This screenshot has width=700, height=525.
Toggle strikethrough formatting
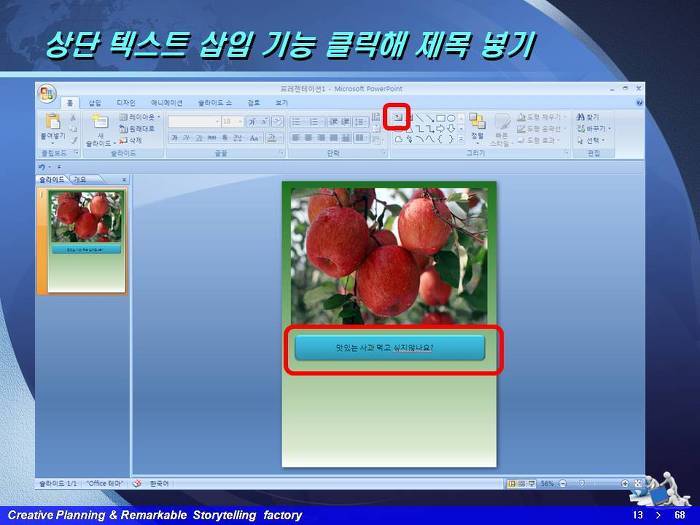212,138
